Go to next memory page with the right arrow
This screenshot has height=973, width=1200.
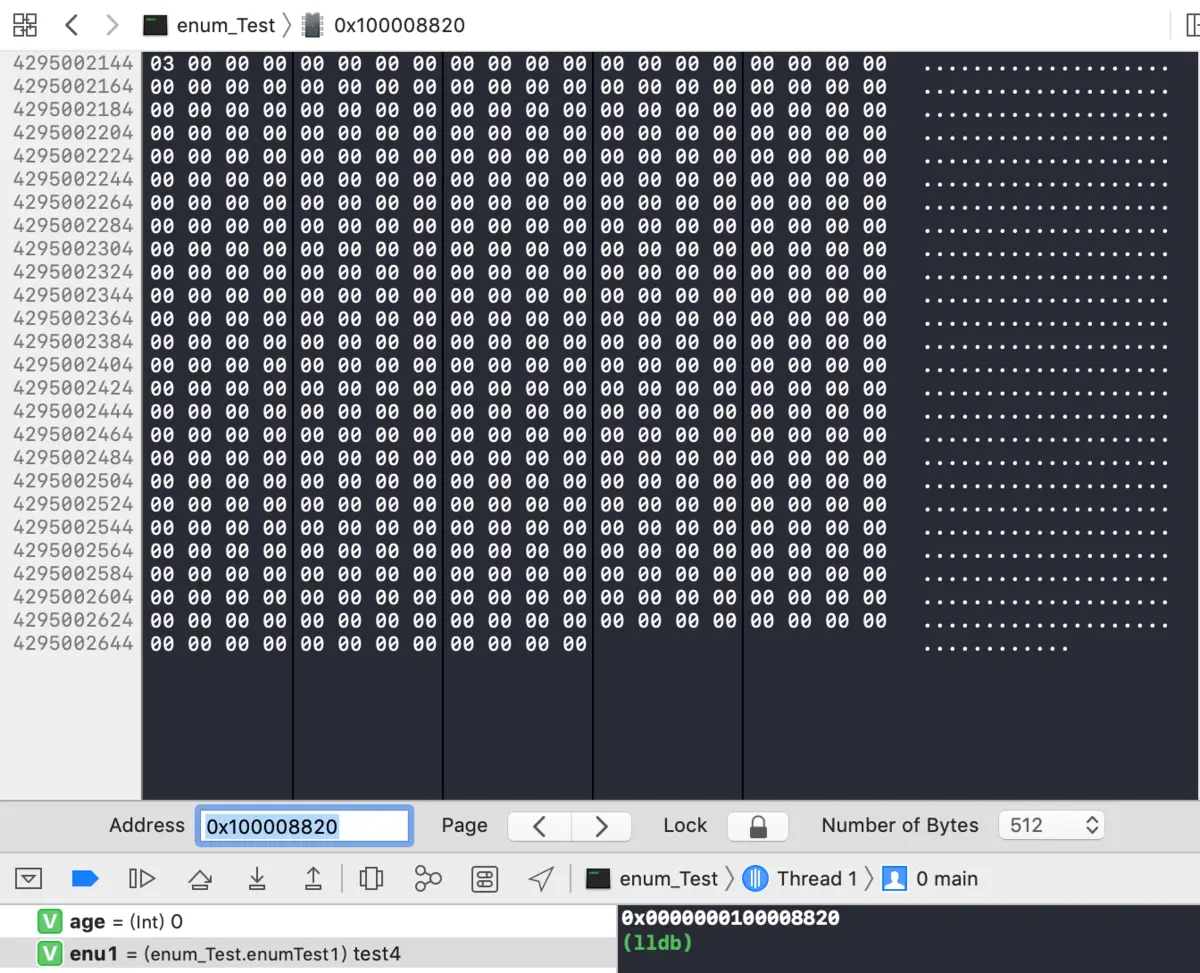pyautogui.click(x=600, y=826)
